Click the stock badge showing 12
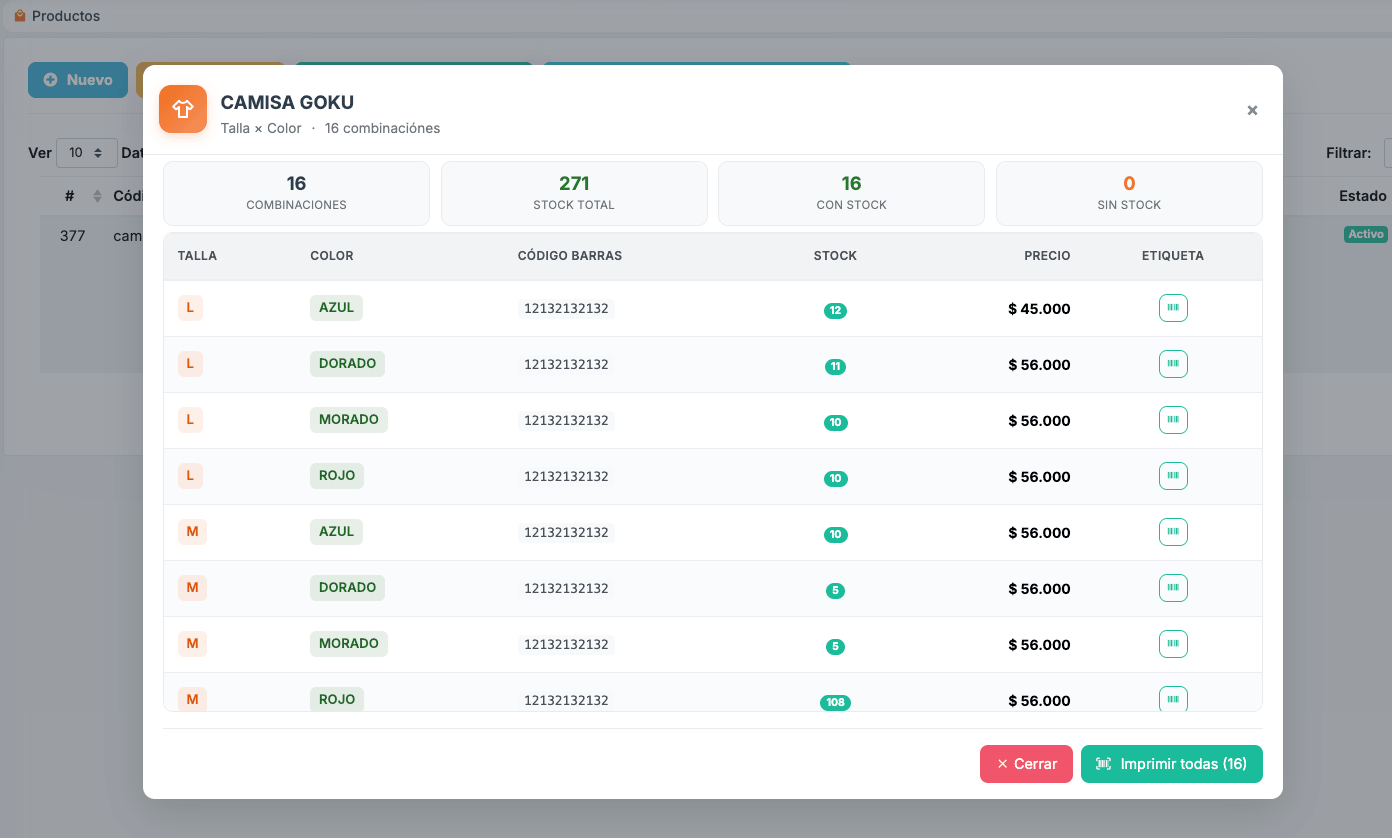The height and width of the screenshot is (838, 1392). coord(835,311)
